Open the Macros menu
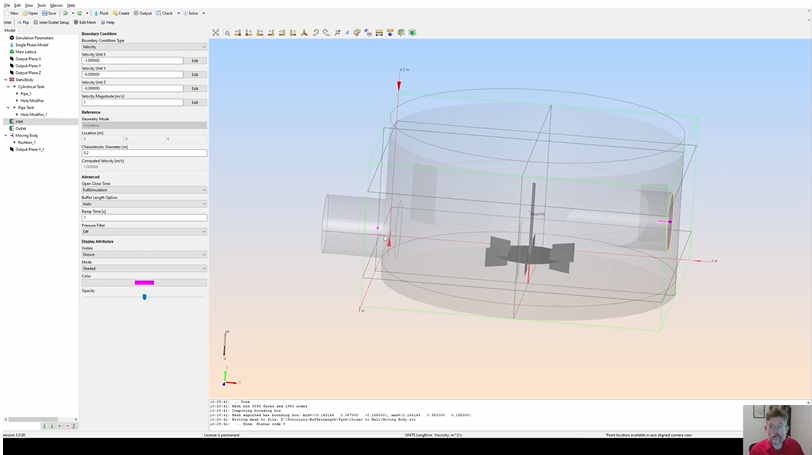 57,5
